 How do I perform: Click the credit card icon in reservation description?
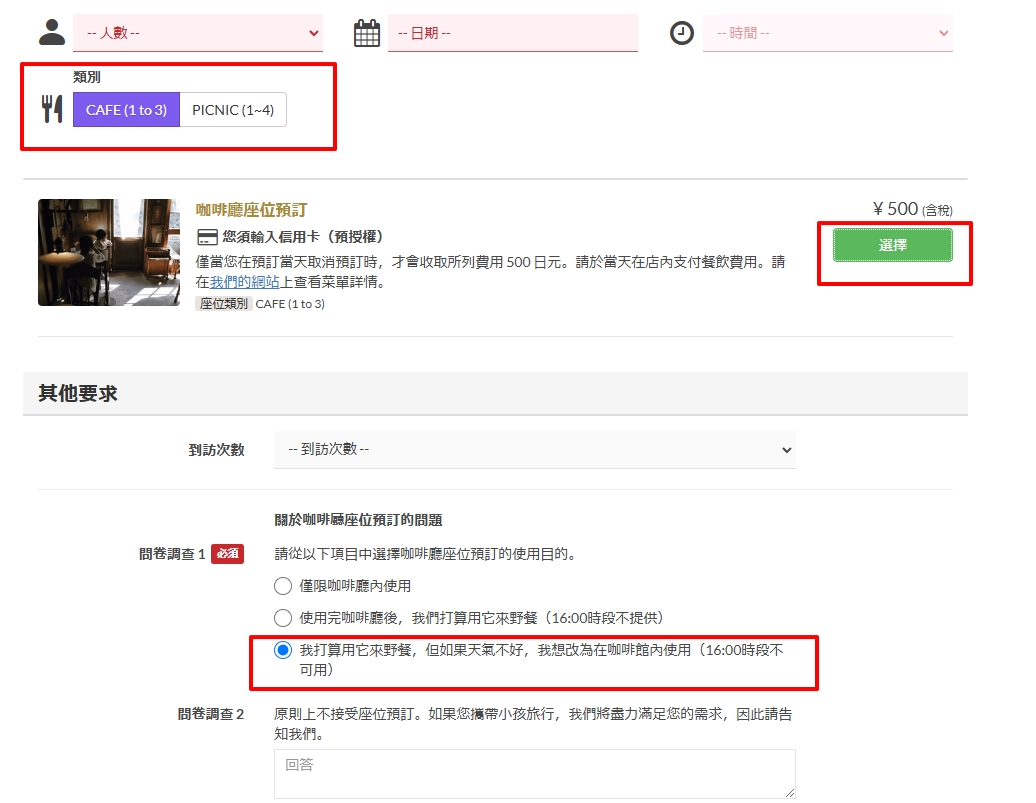click(208, 237)
